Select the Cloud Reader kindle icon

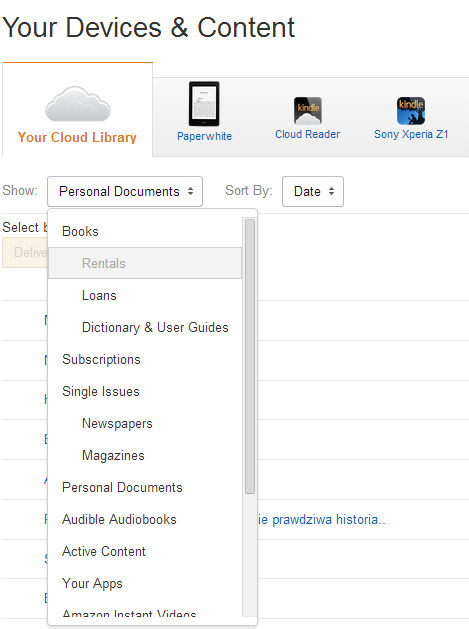[x=307, y=111]
